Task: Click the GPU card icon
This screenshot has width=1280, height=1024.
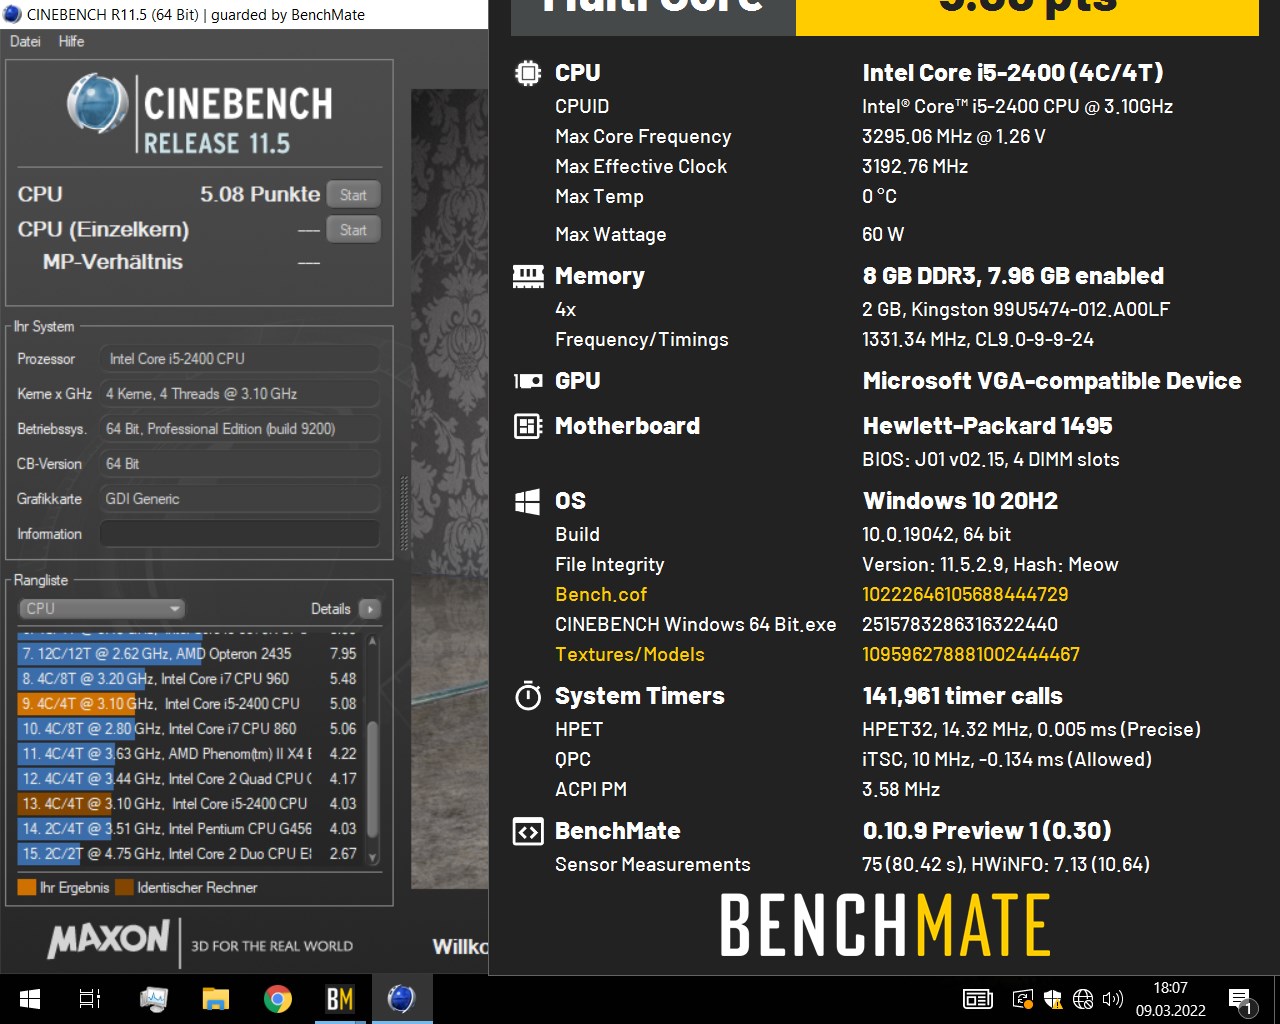Action: coord(527,381)
